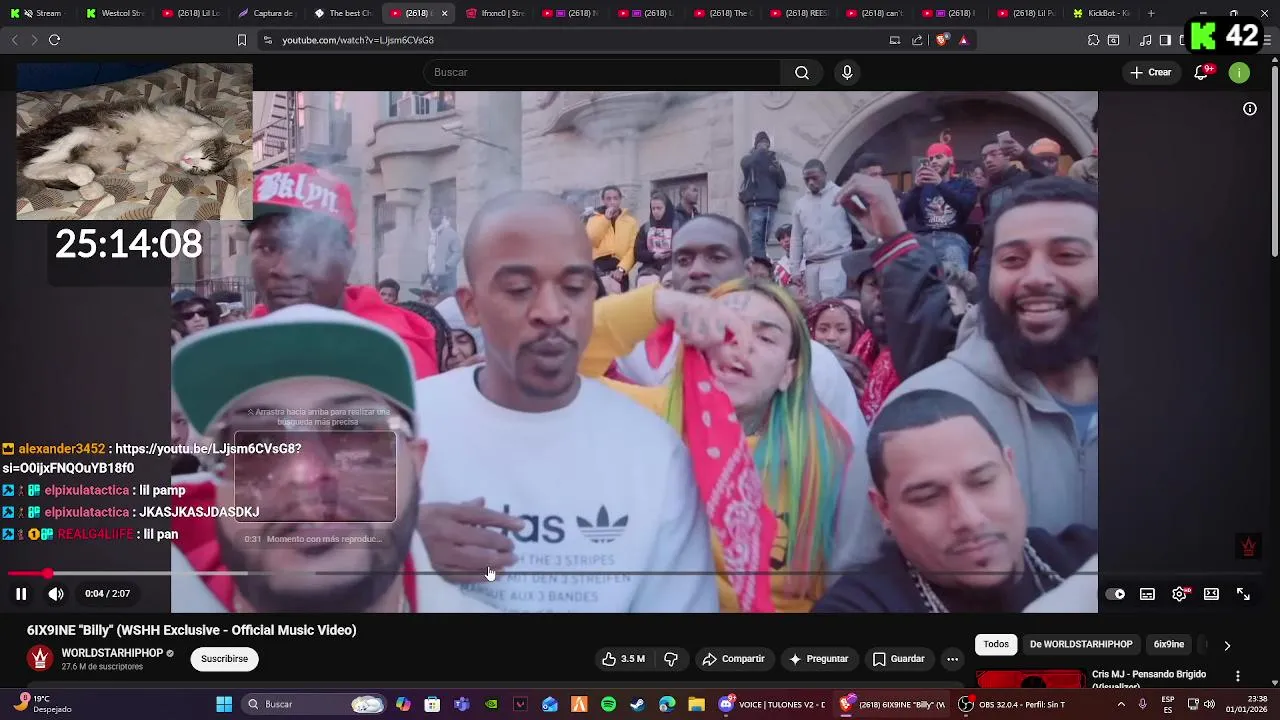
Task: Open more actions three-dot menu beside Guardar
Action: 952,659
